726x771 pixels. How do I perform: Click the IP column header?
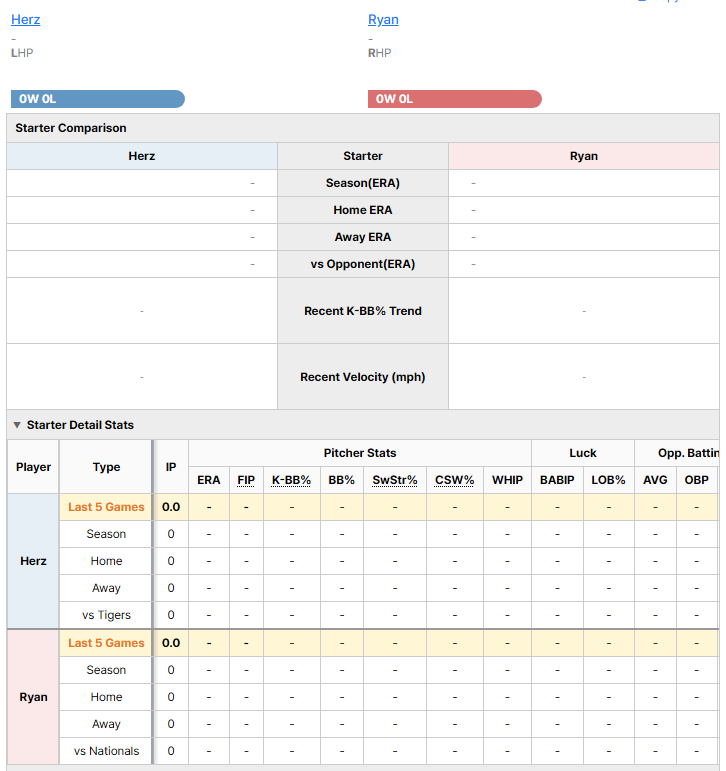pos(171,467)
